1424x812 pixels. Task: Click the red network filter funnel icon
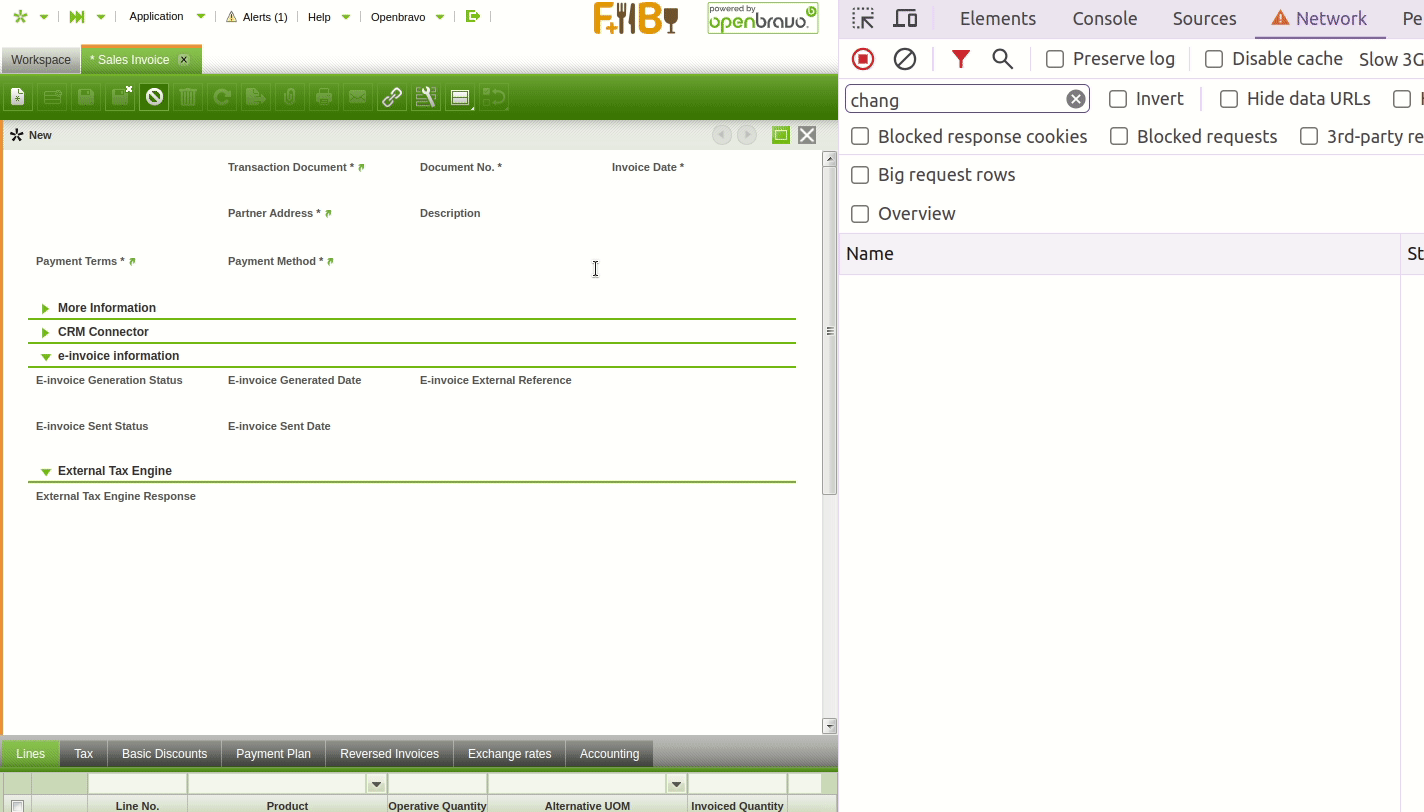(960, 59)
